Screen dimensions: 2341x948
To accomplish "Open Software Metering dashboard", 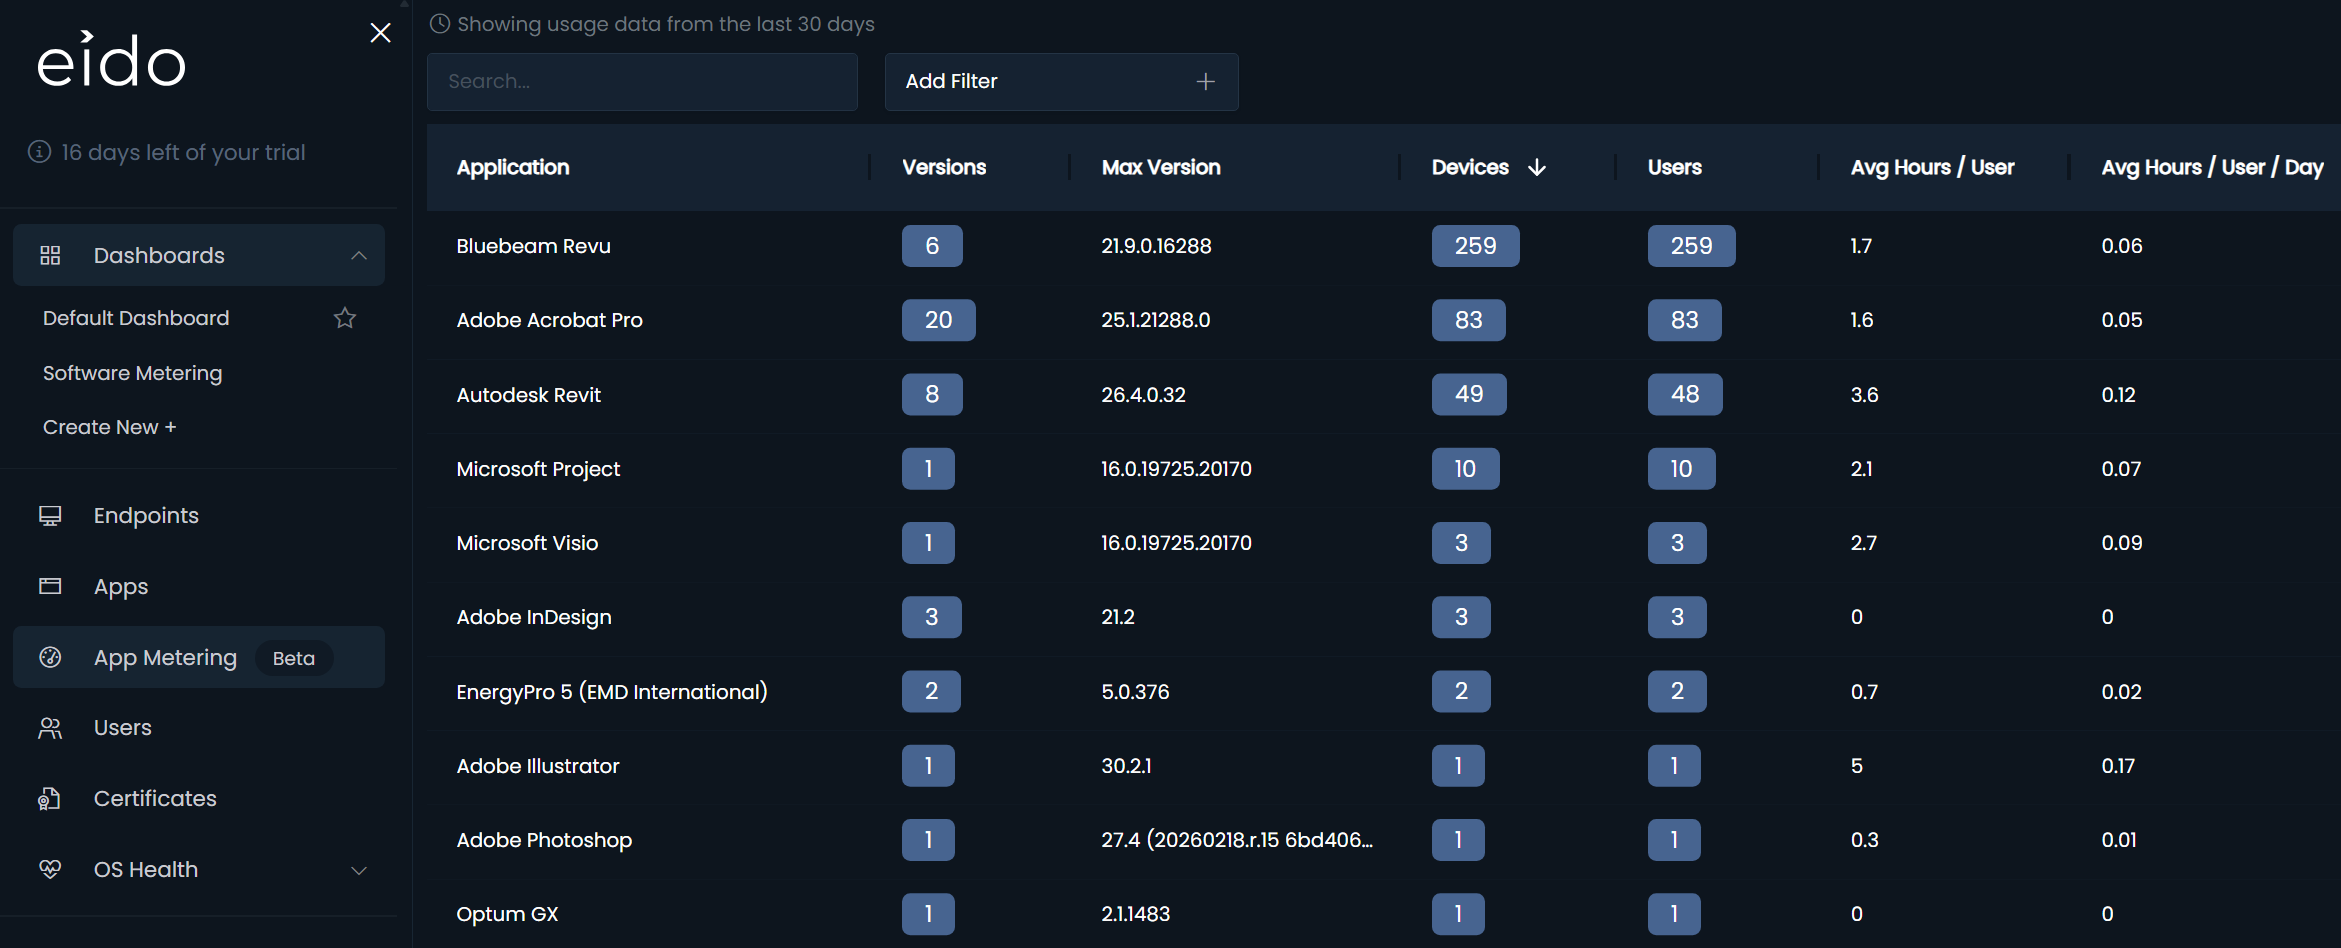I will [x=133, y=373].
